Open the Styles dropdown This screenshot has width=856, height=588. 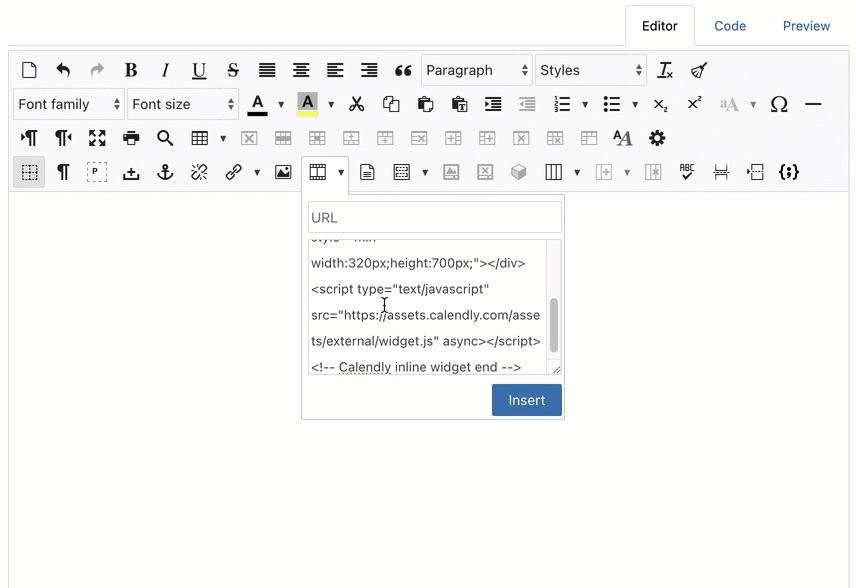tap(590, 70)
